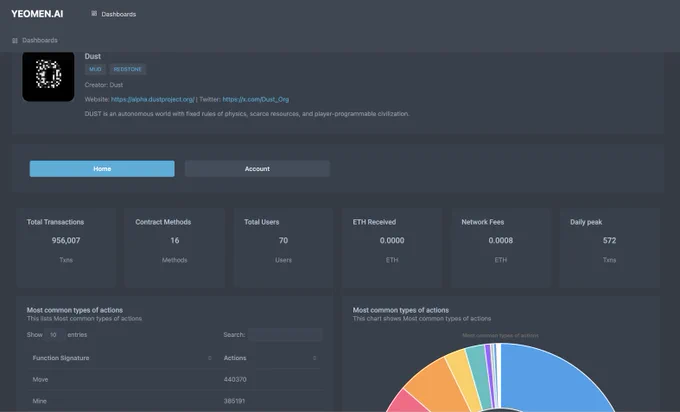Click the Total Users value 70
Image resolution: width=680 pixels, height=412 pixels.
[x=283, y=240]
